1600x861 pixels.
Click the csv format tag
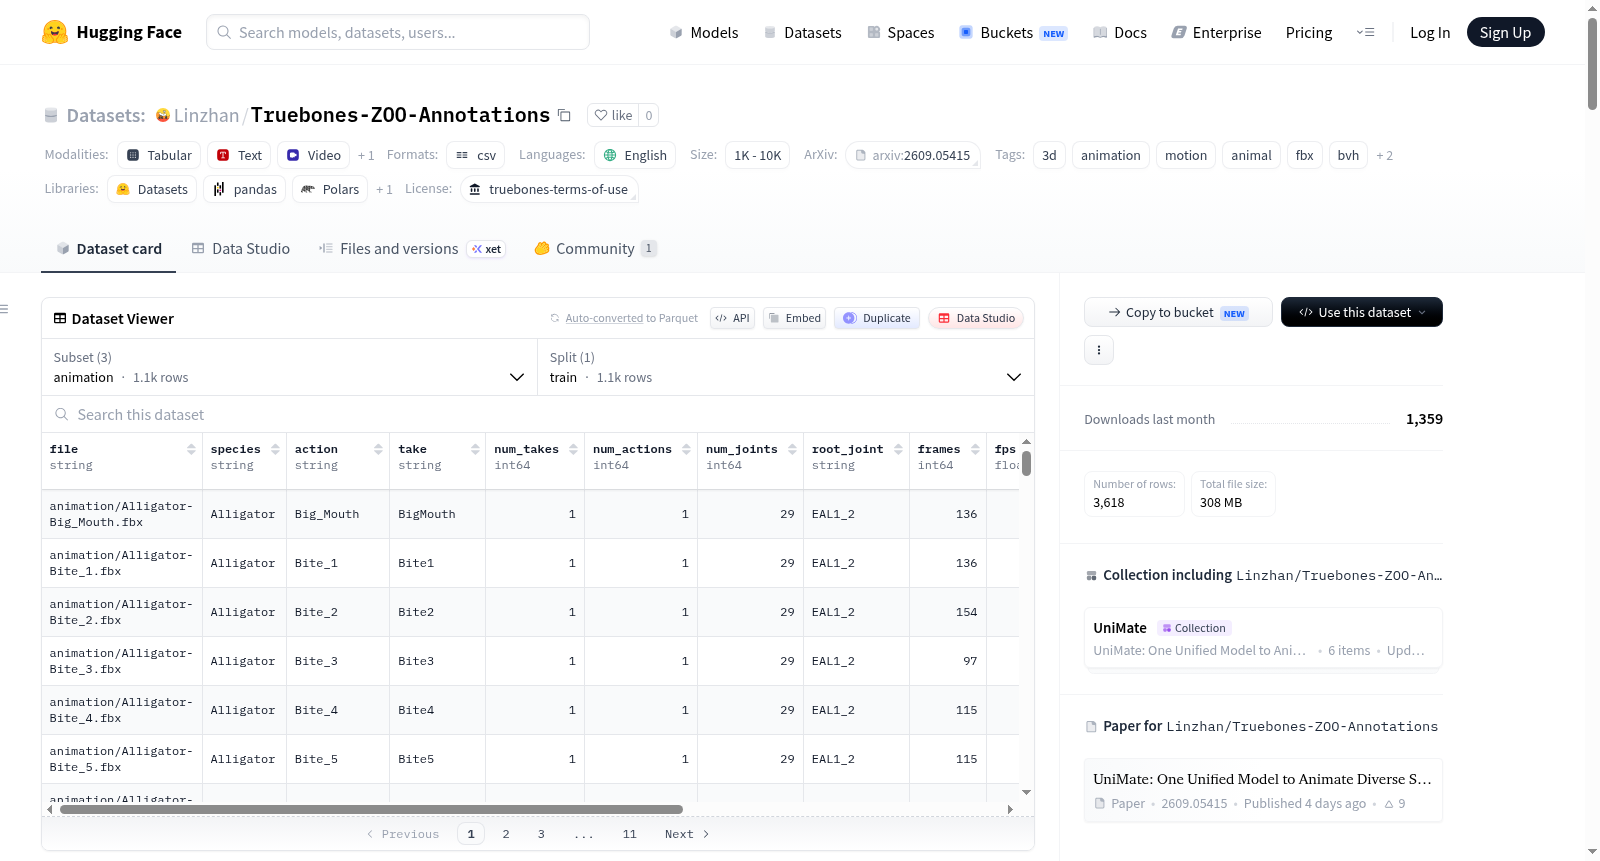tap(475, 155)
